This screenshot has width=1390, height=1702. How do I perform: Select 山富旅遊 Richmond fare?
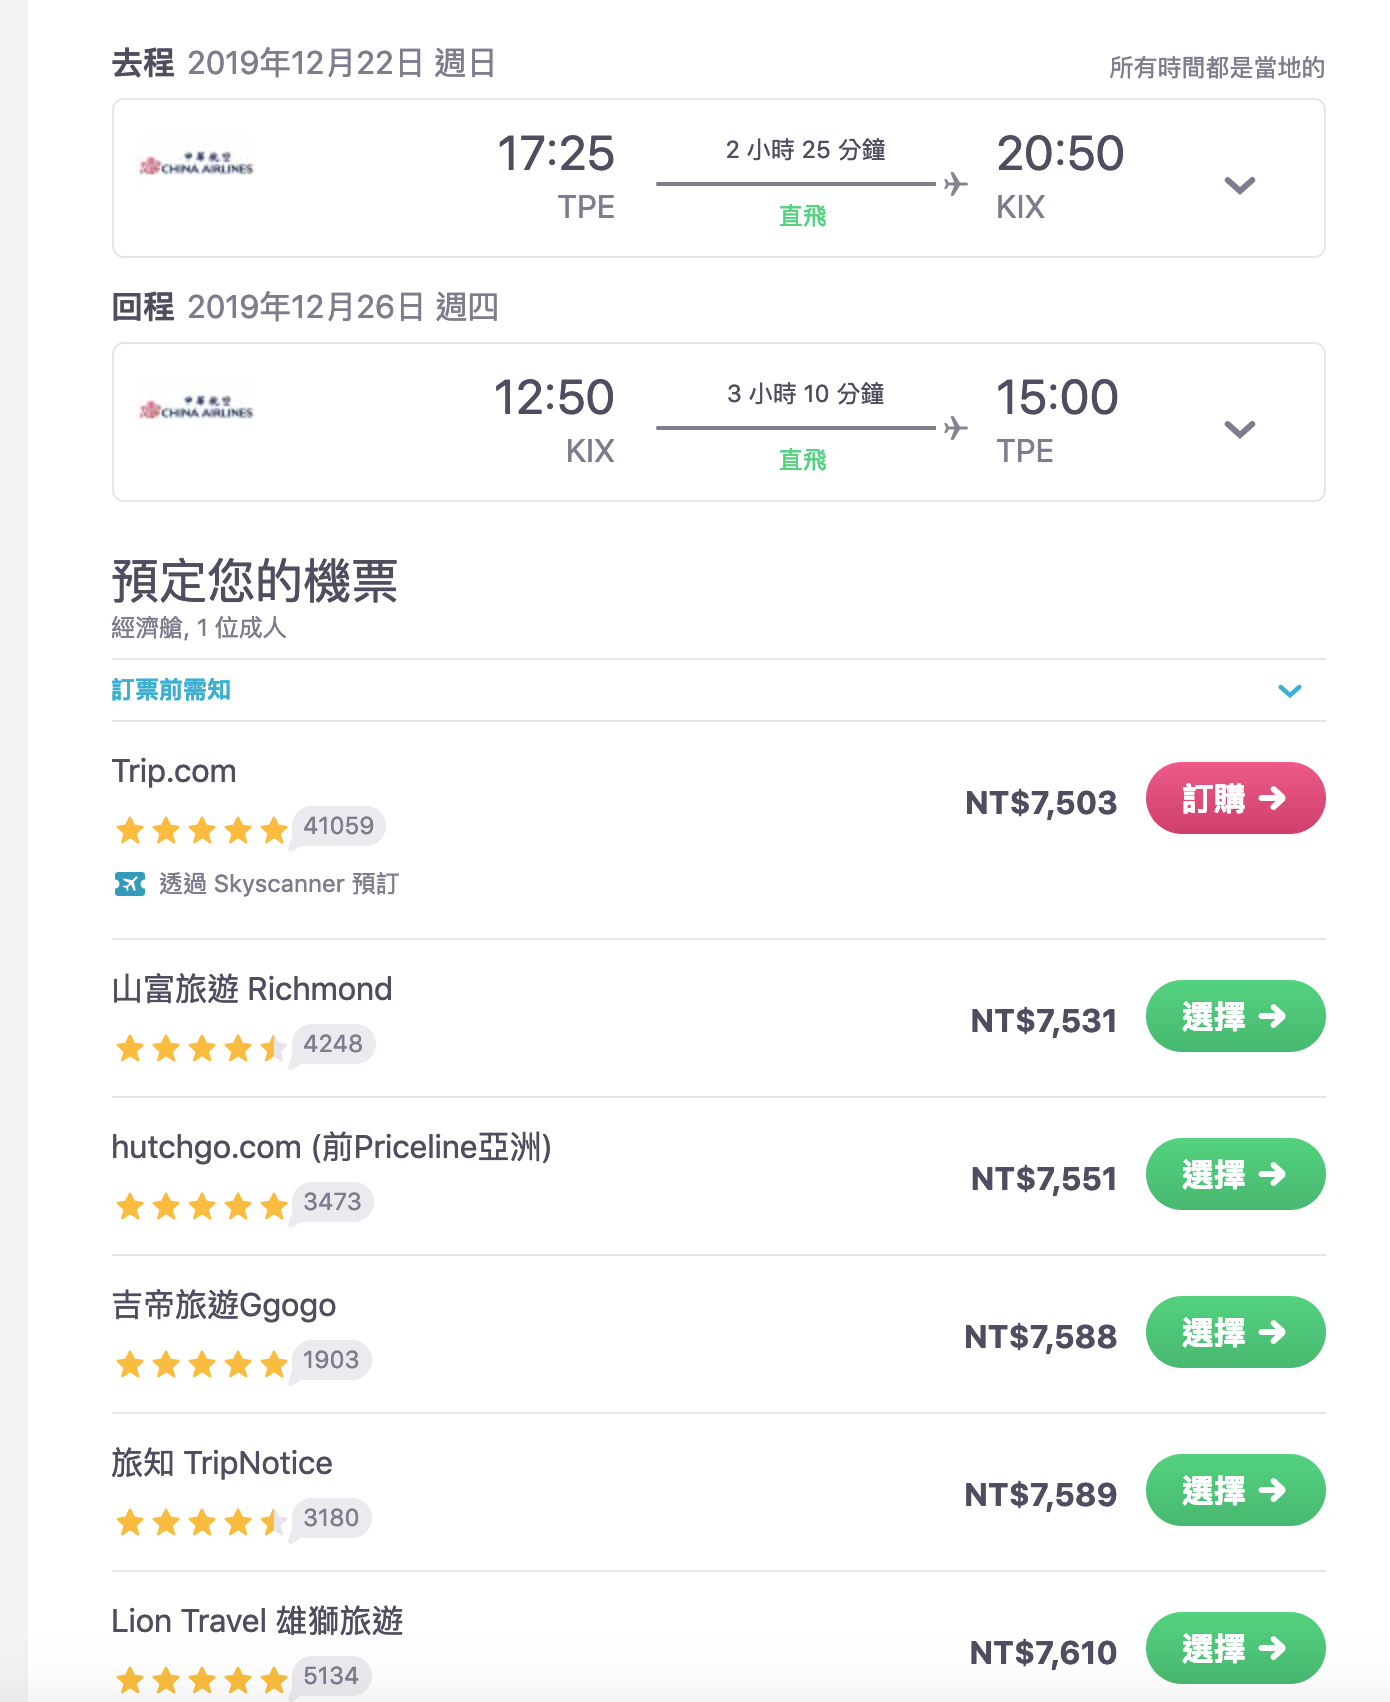pos(1235,1016)
